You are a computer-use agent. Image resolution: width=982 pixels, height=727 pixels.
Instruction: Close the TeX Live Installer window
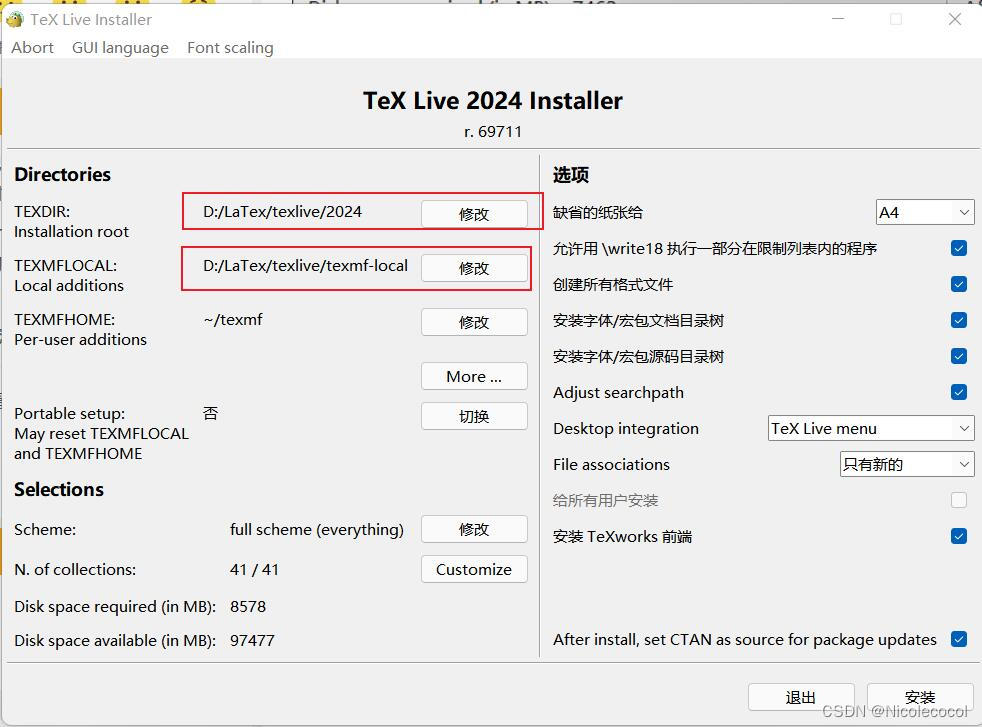pyautogui.click(x=954, y=19)
